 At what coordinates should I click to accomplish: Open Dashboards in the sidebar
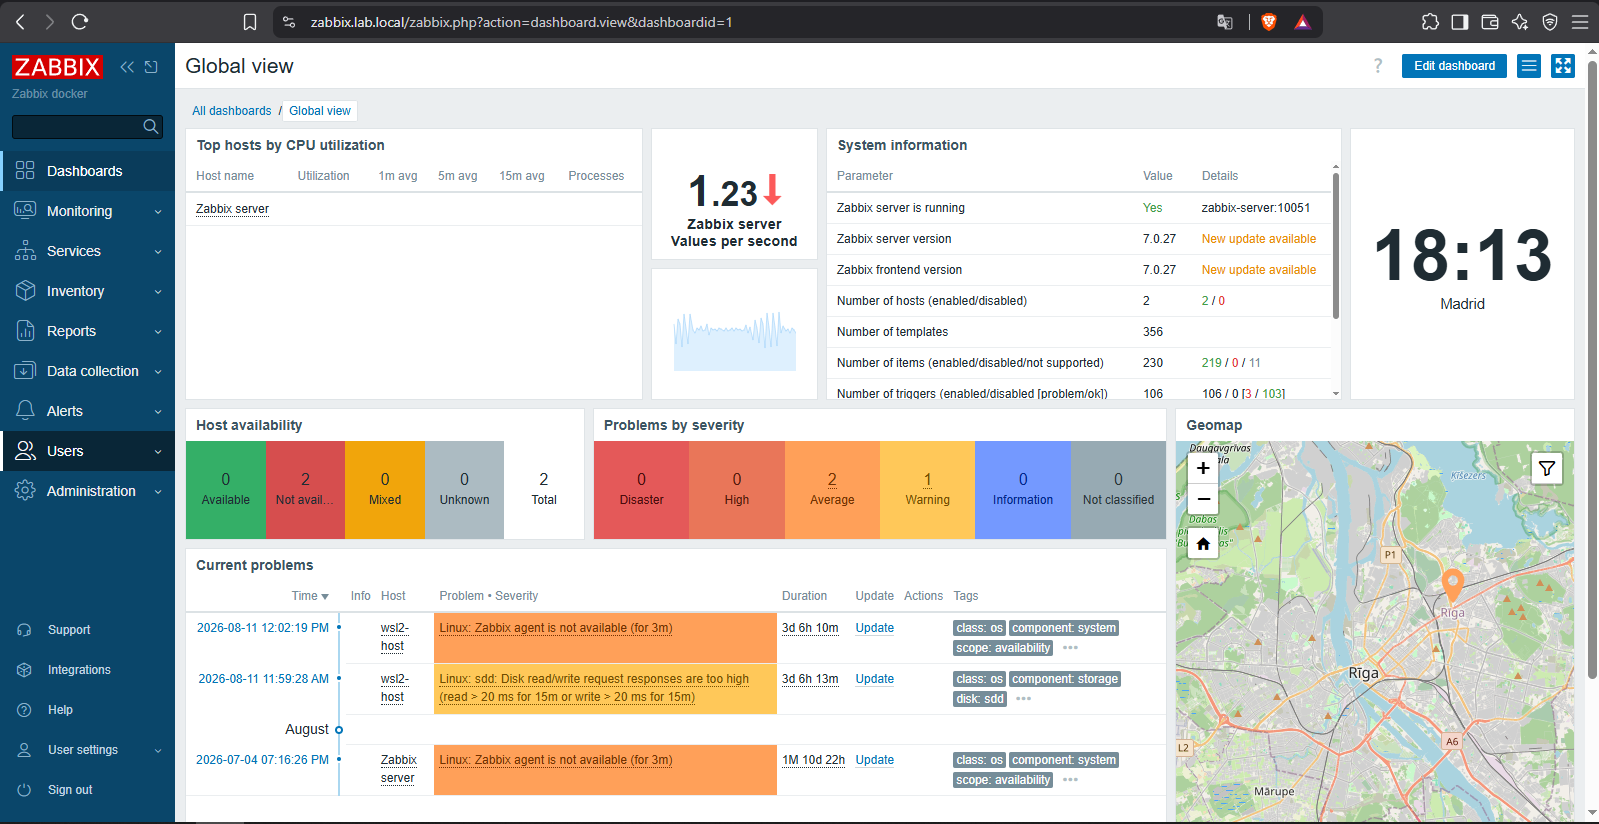[87, 171]
